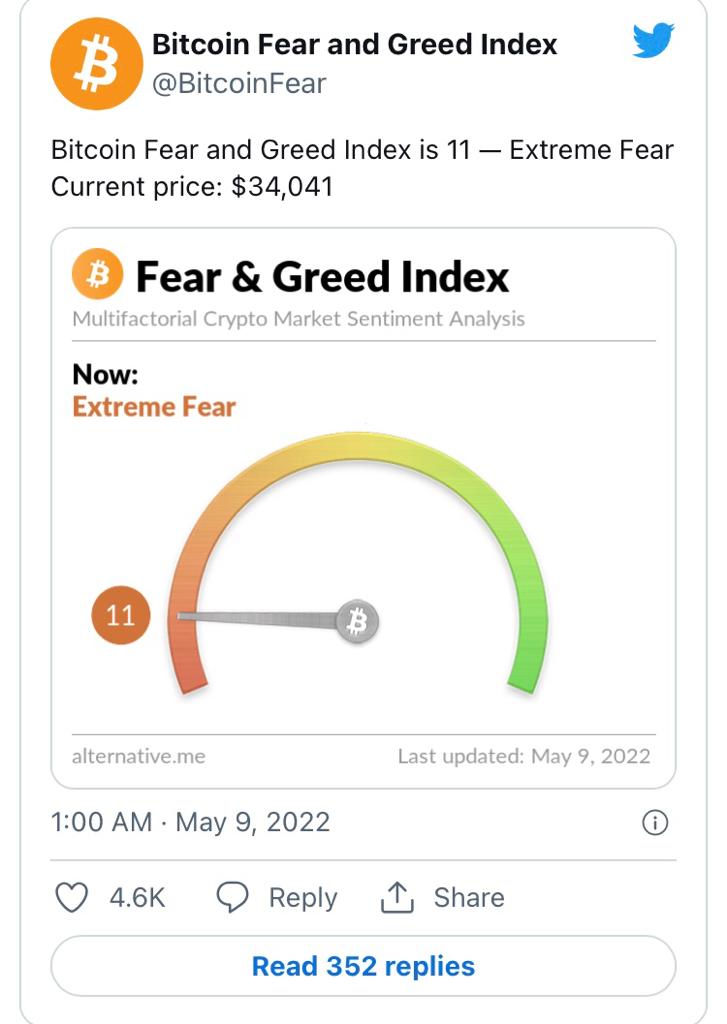Screen dimensions: 727x1024
Task: Open the 1:00 AM · May 9, 2022 timestamp
Action: (190, 822)
